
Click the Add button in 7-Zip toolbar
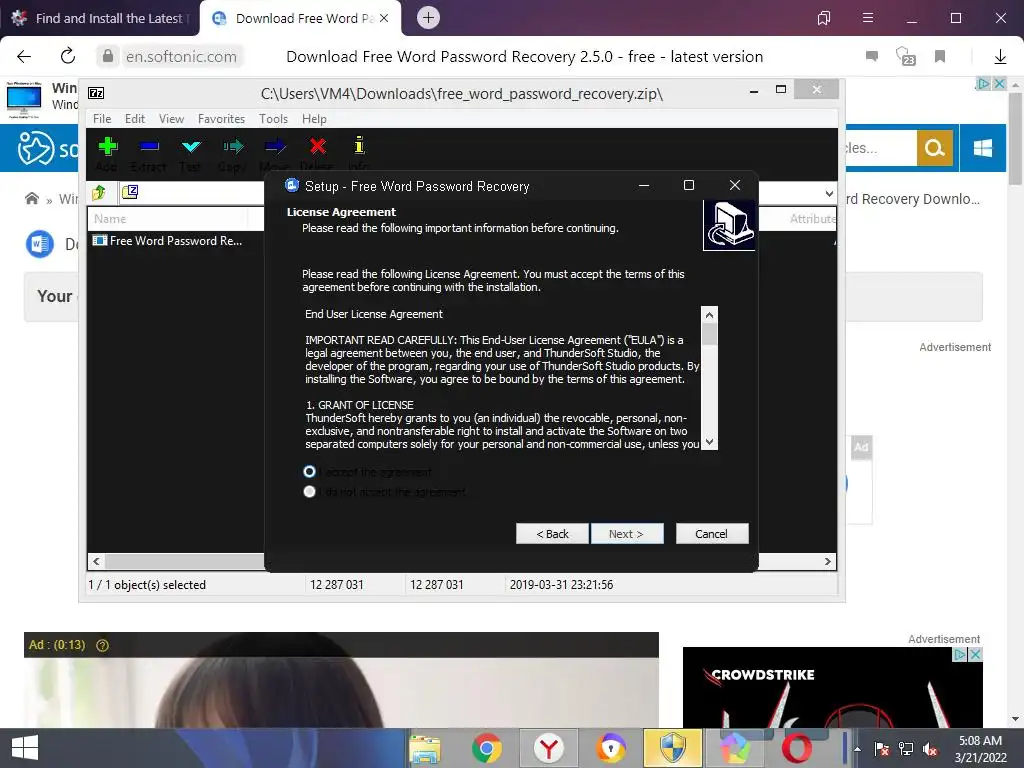point(108,153)
